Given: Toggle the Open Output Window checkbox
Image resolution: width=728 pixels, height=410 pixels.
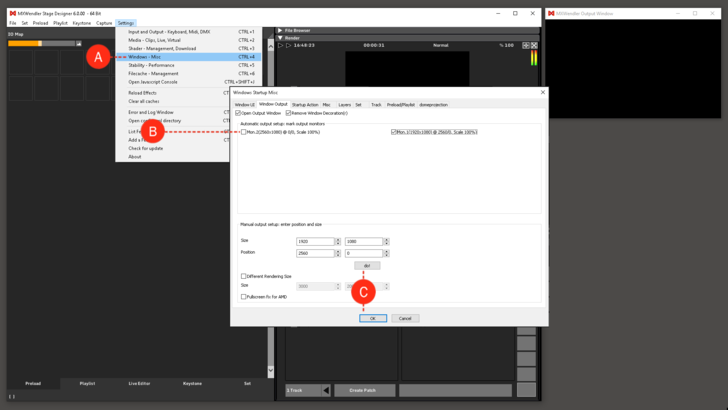Looking at the screenshot, I should [x=238, y=113].
